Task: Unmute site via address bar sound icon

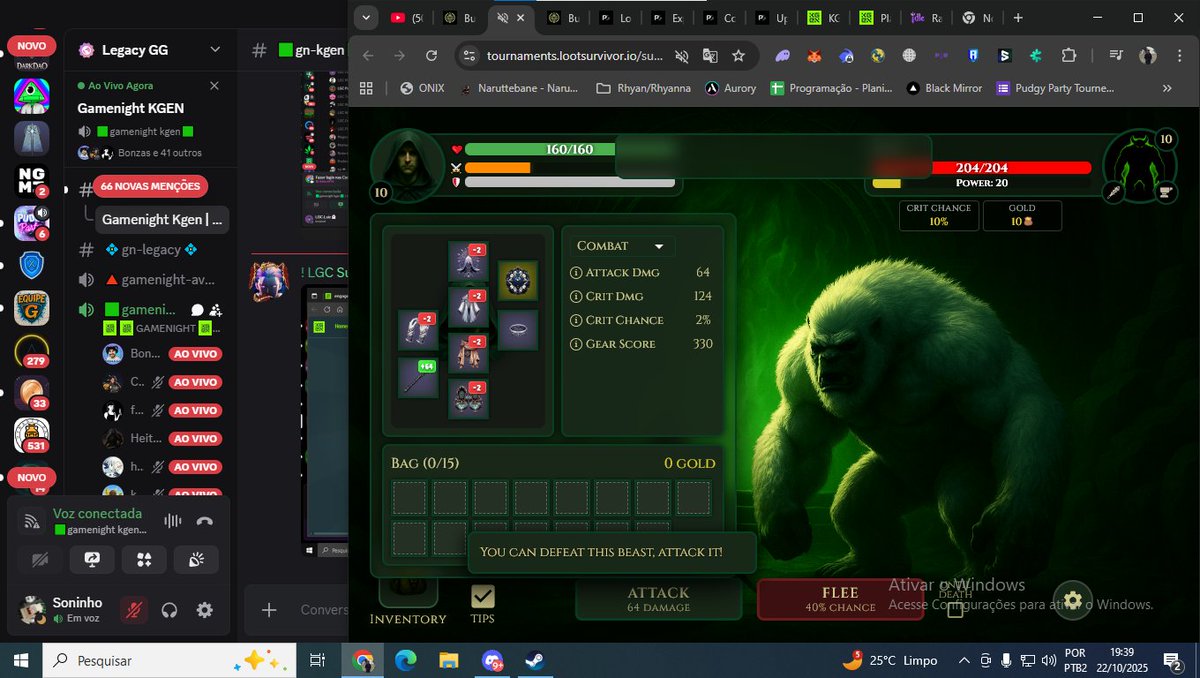Action: 682,56
